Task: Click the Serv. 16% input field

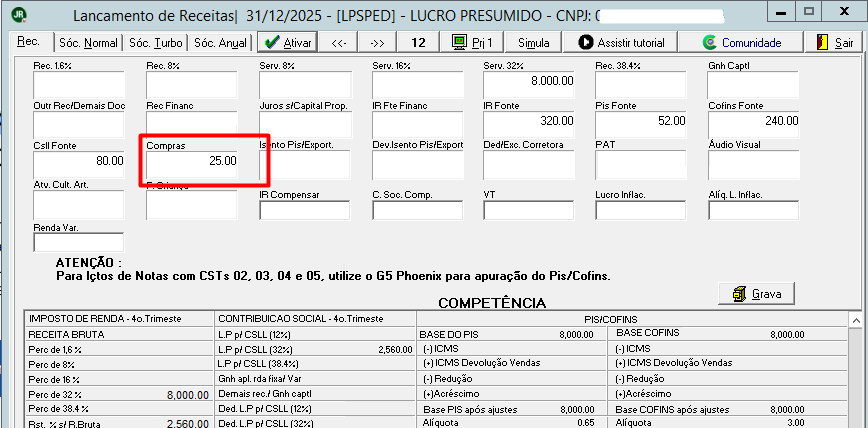Action: coord(417,85)
